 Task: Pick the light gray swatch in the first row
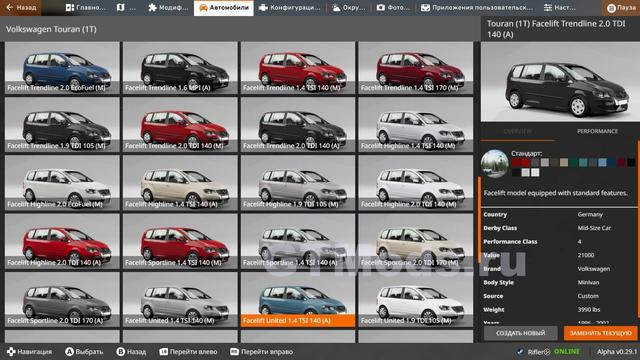point(545,162)
